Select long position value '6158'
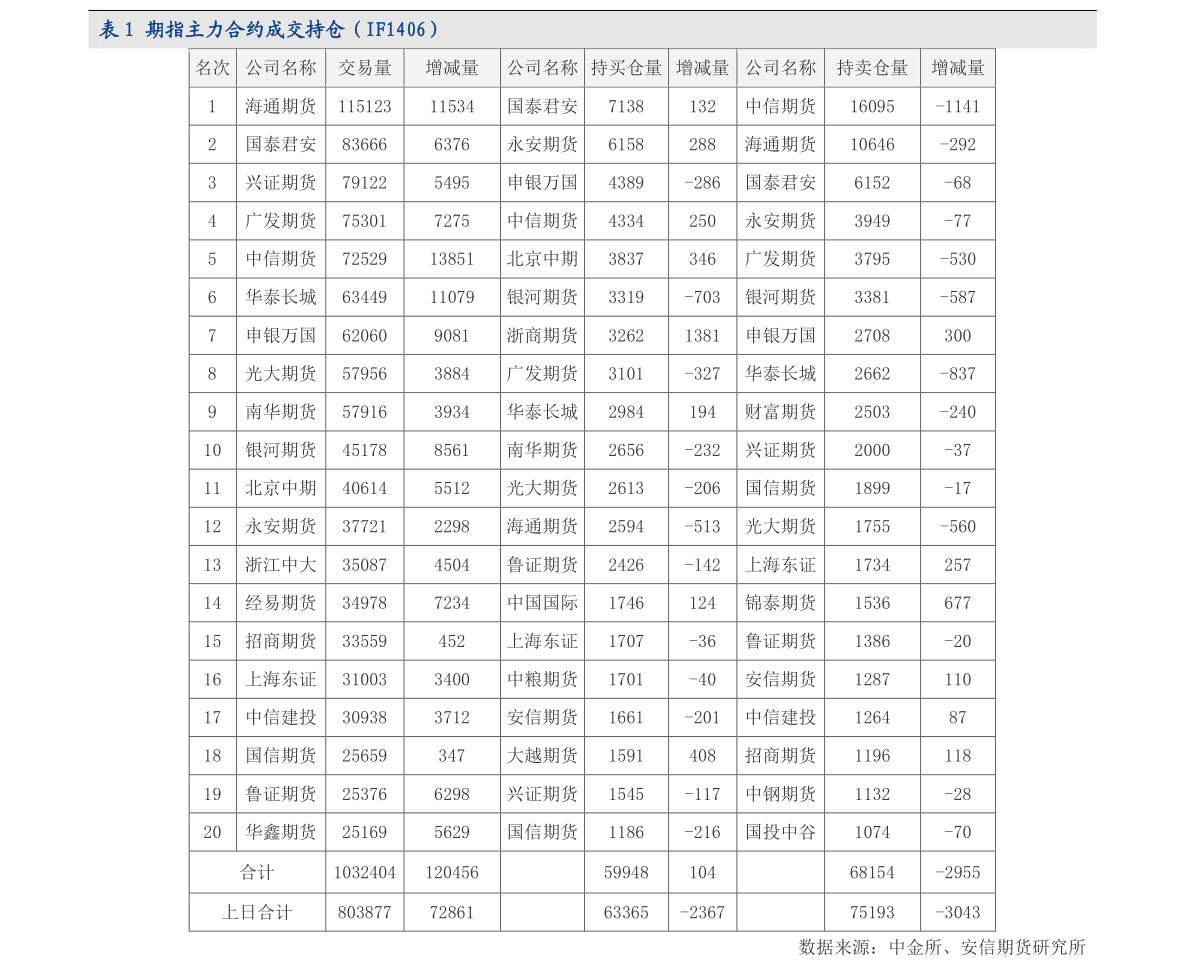 point(626,144)
